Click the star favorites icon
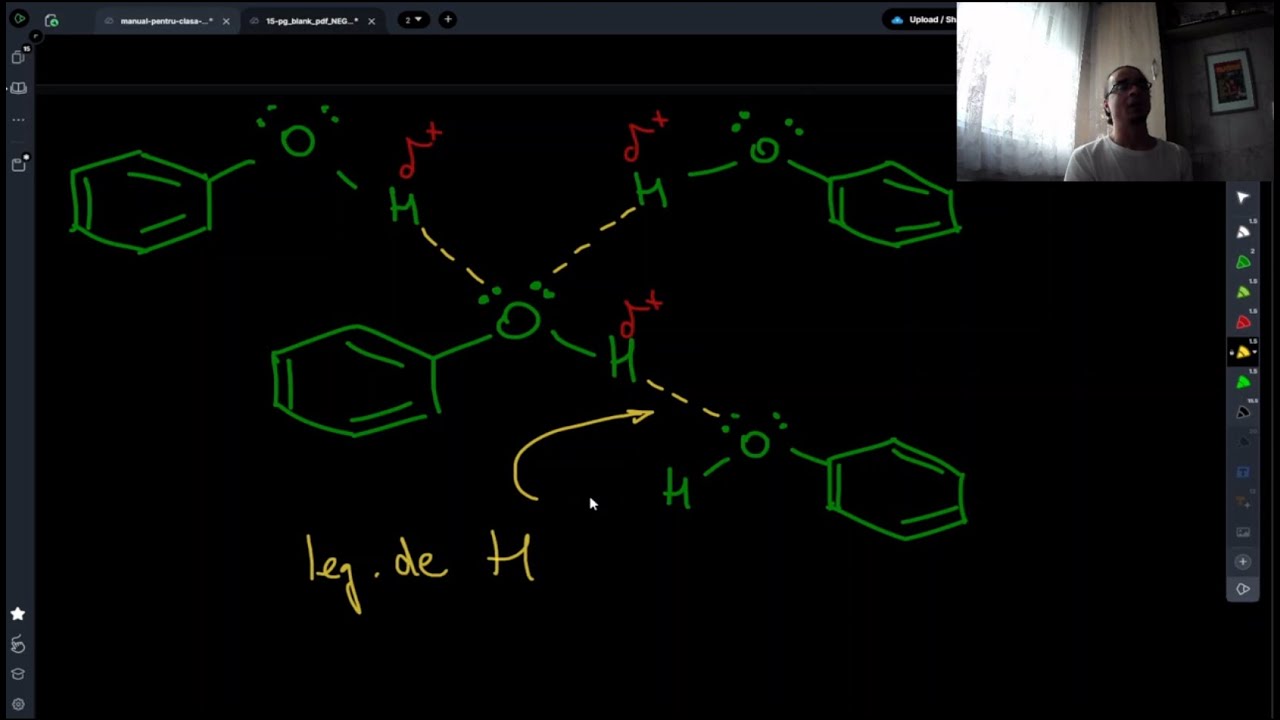This screenshot has width=1280, height=720. [18, 614]
